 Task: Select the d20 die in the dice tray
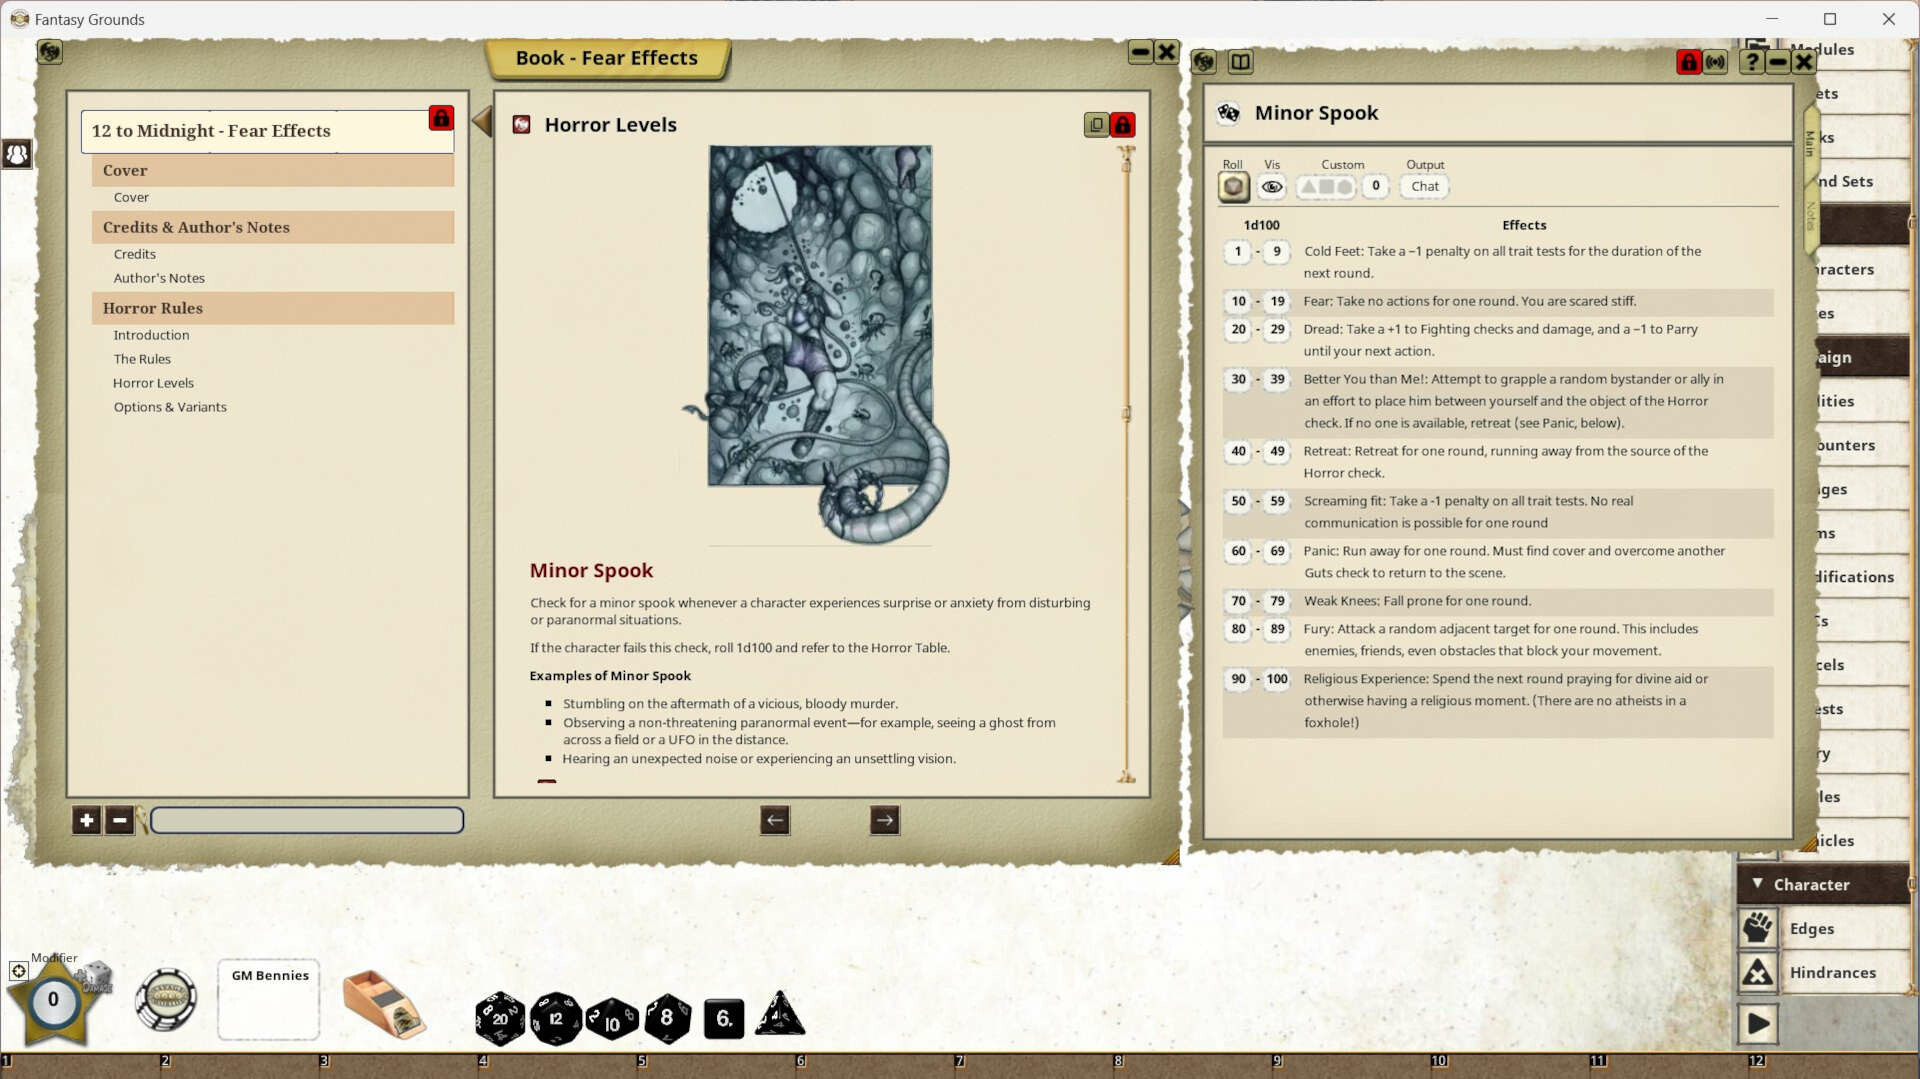[x=500, y=1018]
